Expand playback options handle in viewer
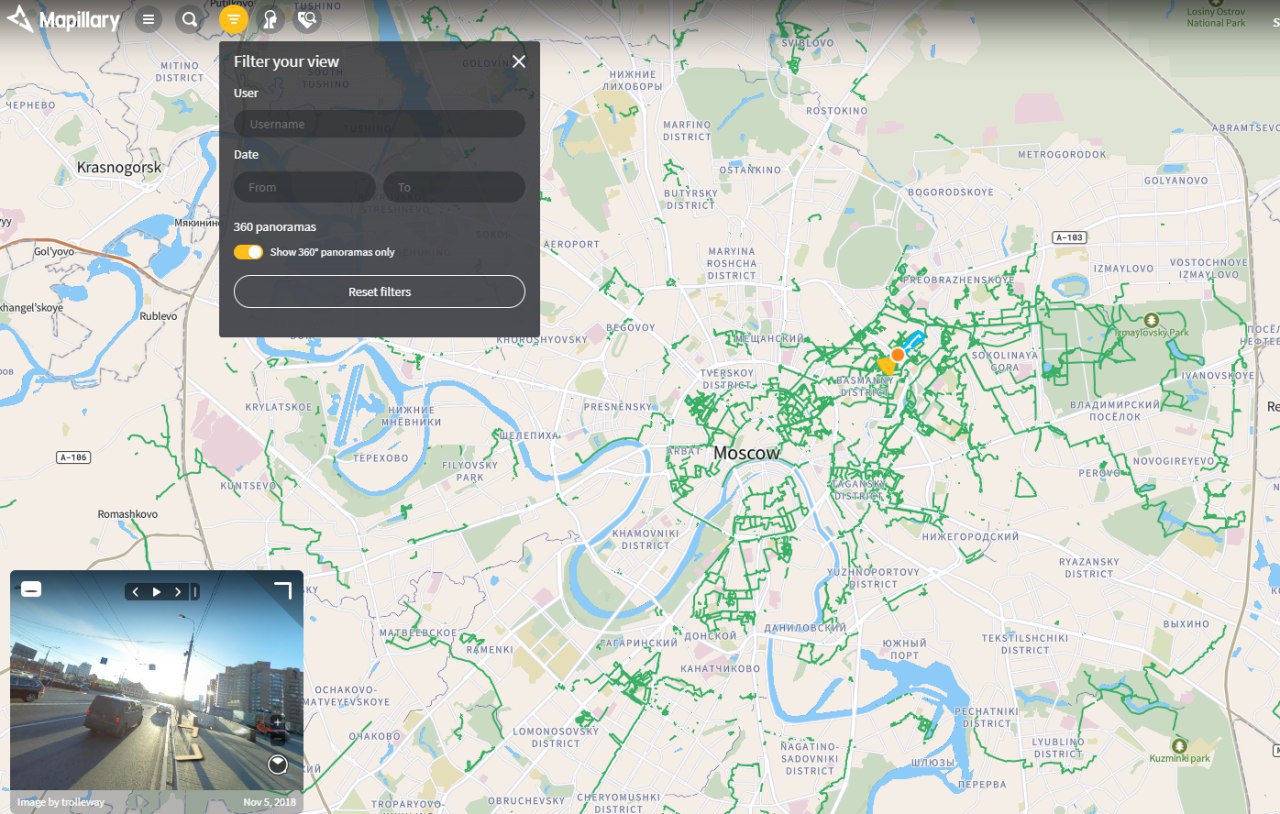The width and height of the screenshot is (1280, 814). (x=194, y=592)
